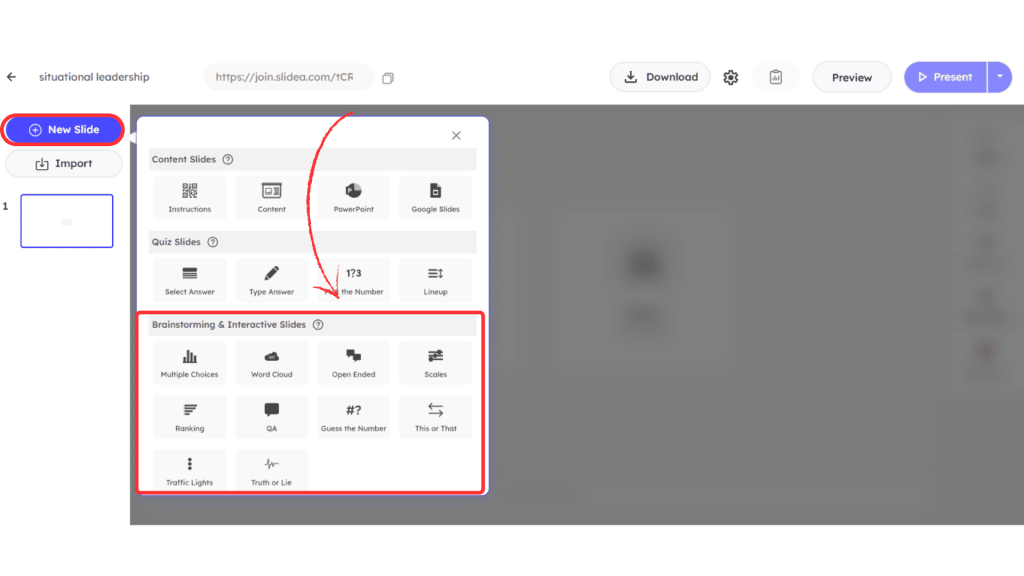Screen dimensions: 1024x576
Task: Choose the Multiple Choices slide type
Action: point(190,362)
